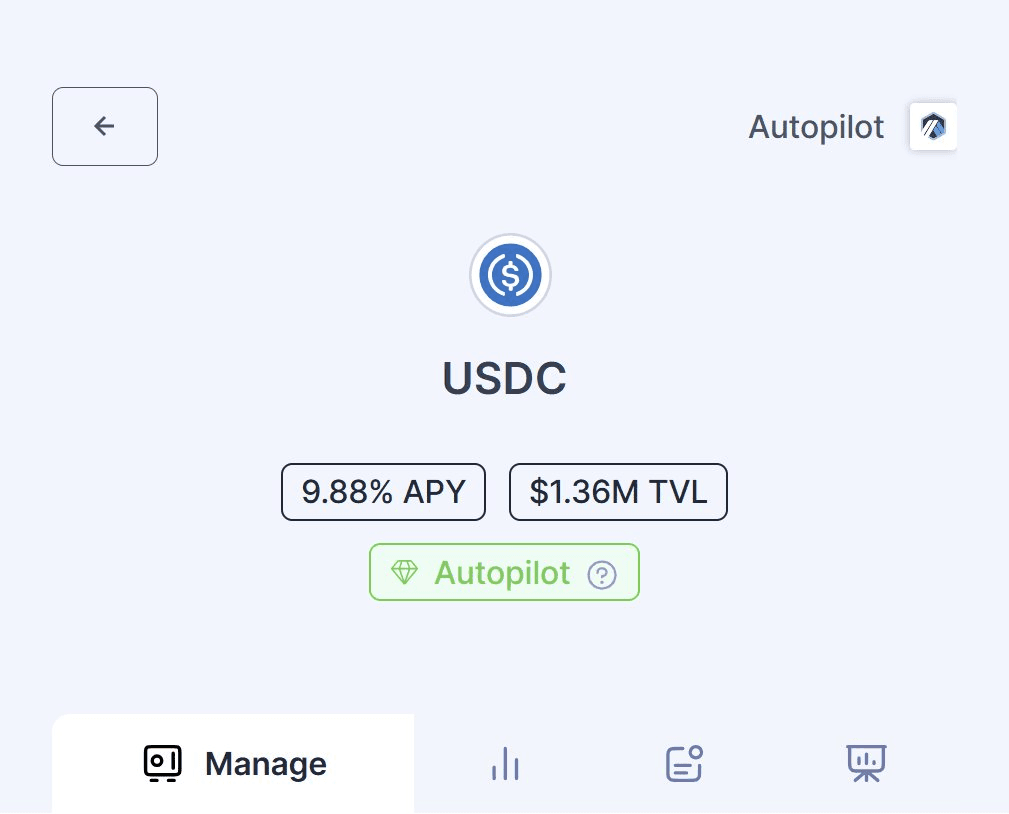
Task: Click the back arrow button
Action: 105,126
